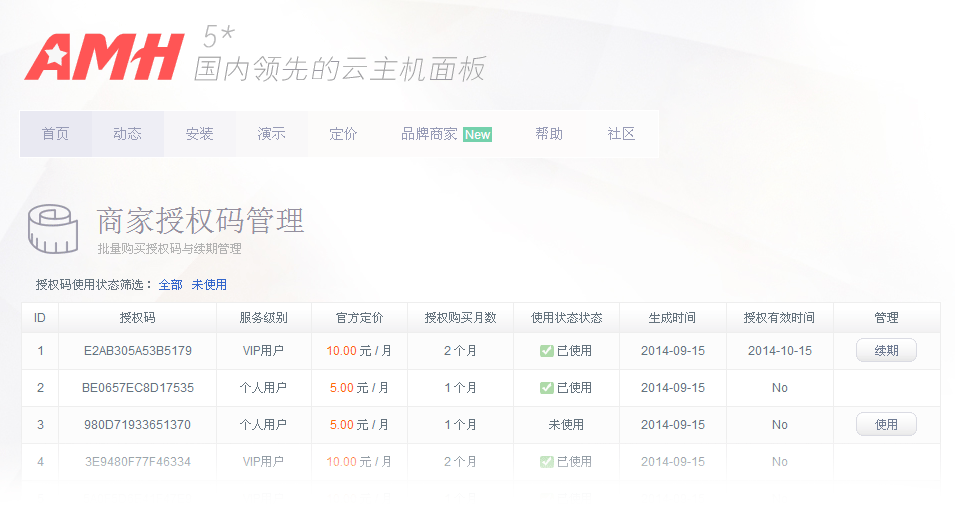
Task: Click the AMH logo
Action: point(104,57)
